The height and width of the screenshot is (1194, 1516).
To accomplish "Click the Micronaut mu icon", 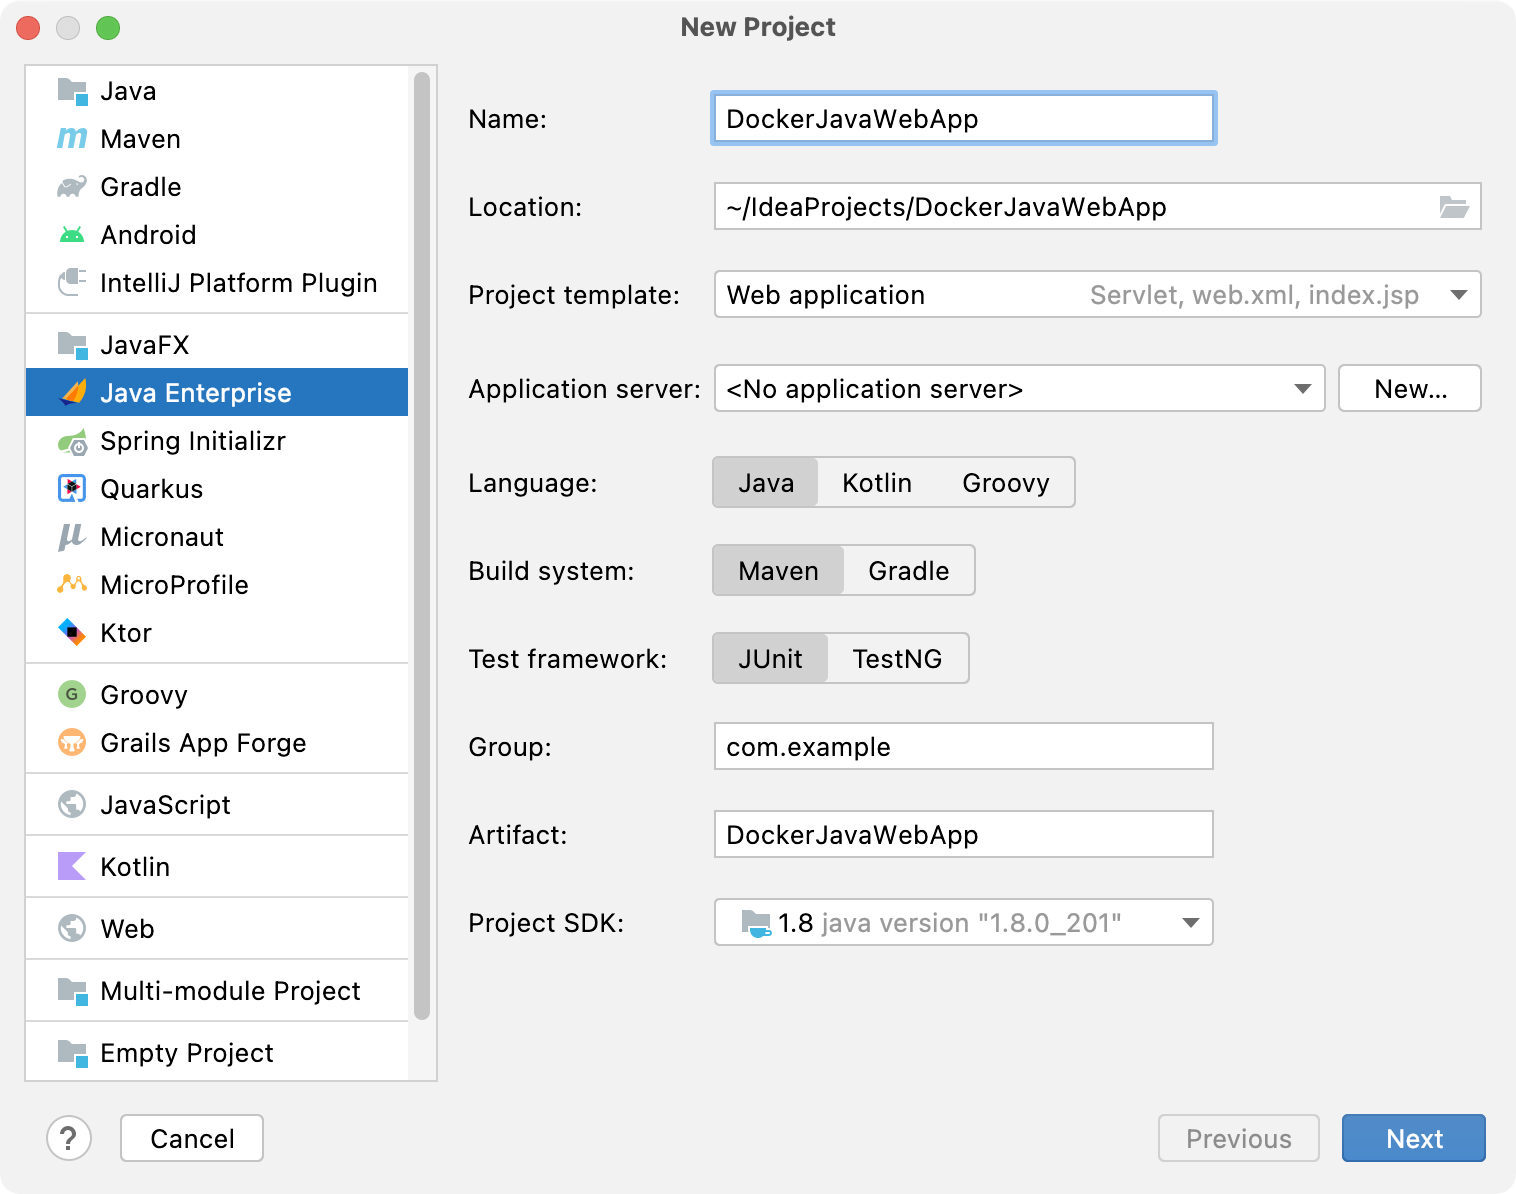I will tap(72, 537).
